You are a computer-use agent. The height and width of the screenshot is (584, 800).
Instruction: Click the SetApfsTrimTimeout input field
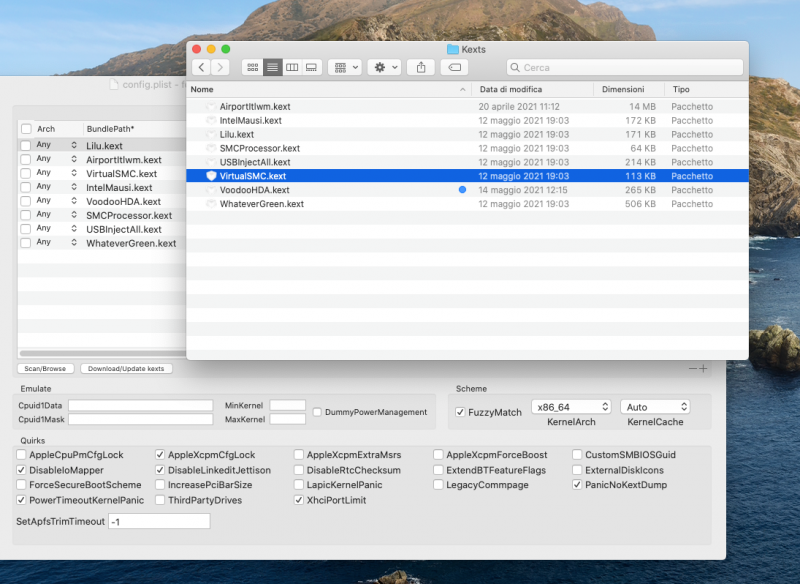point(159,521)
